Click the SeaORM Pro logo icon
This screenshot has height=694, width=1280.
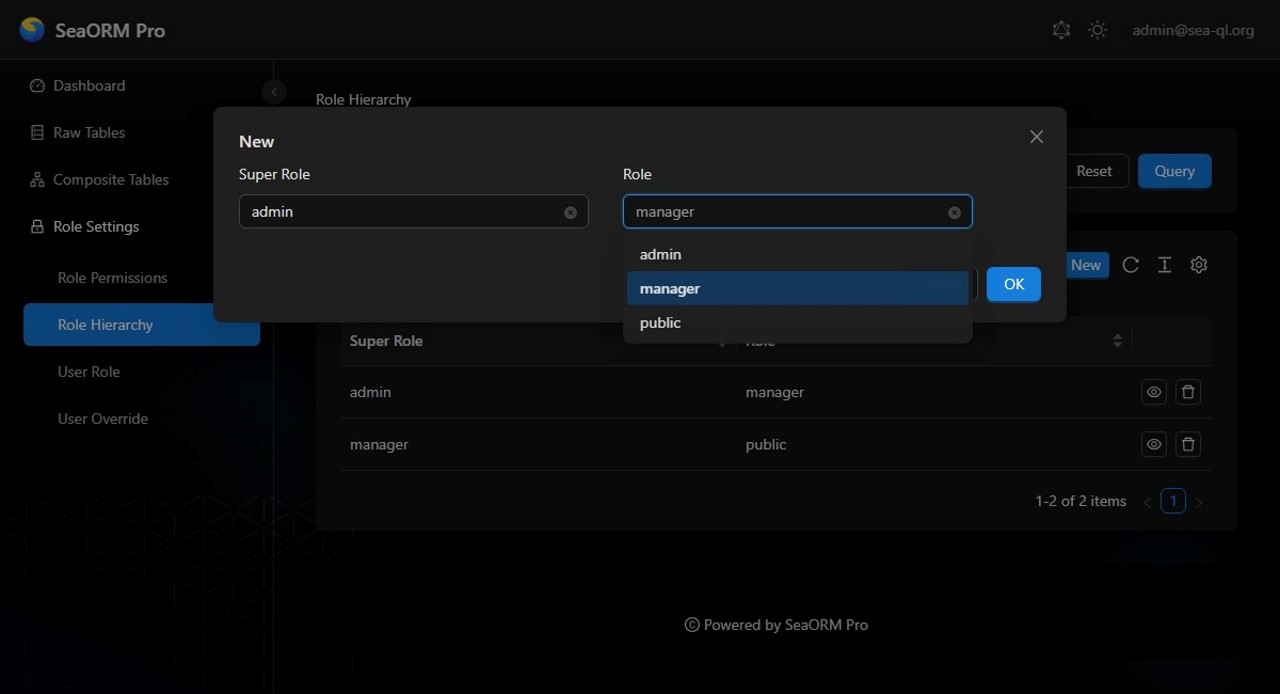point(32,30)
